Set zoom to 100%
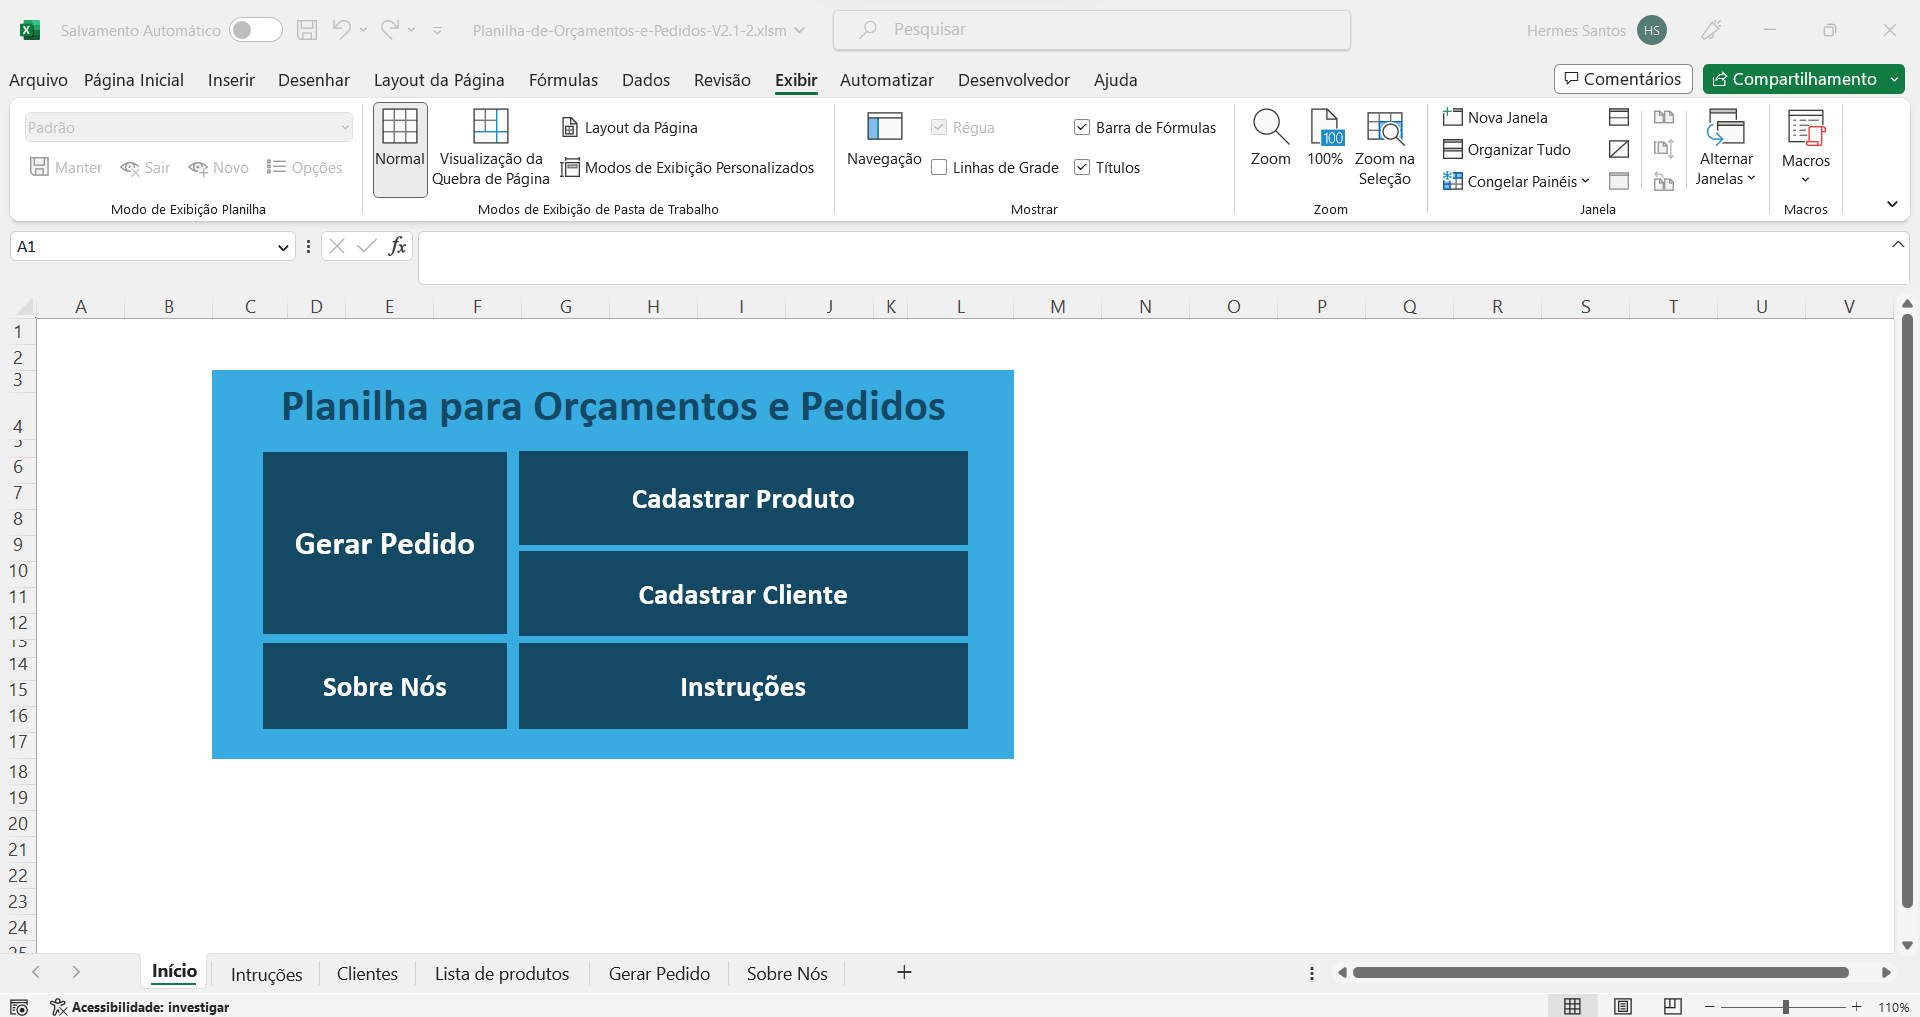Viewport: 1920px width, 1017px height. (x=1325, y=138)
